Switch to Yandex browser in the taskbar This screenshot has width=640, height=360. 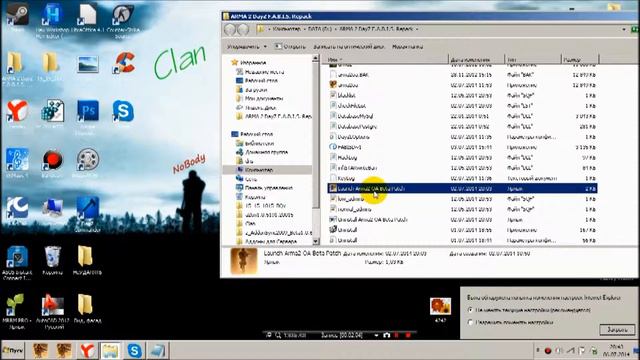point(87,350)
